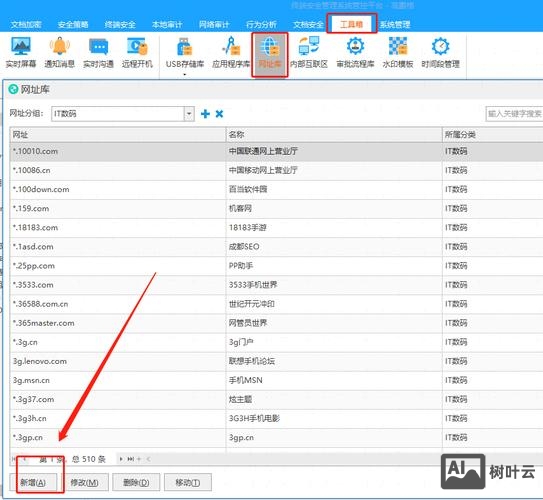Switch to the 终端安全 tab
This screenshot has width=543, height=500.
[120, 24]
